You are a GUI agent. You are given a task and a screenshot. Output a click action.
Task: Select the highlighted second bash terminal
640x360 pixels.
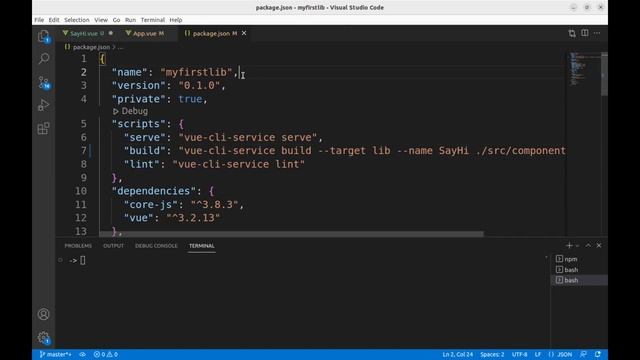pos(579,280)
